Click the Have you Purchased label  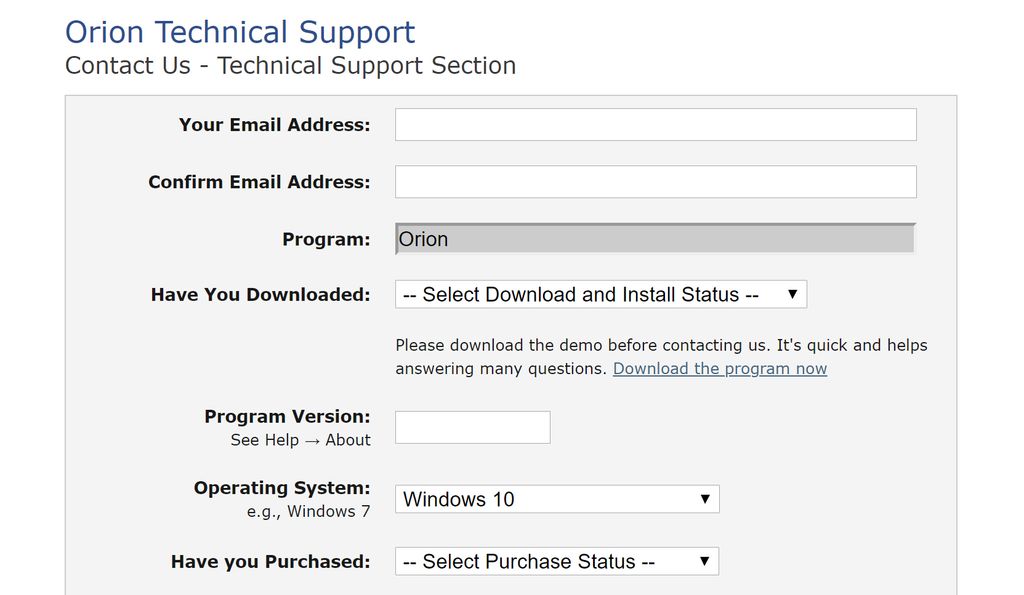[270, 562]
